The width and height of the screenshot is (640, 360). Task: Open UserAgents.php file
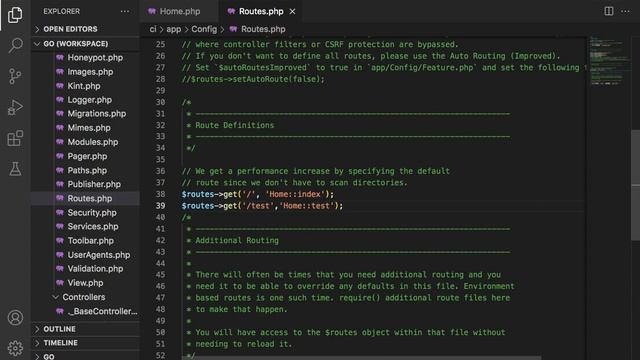(99, 255)
